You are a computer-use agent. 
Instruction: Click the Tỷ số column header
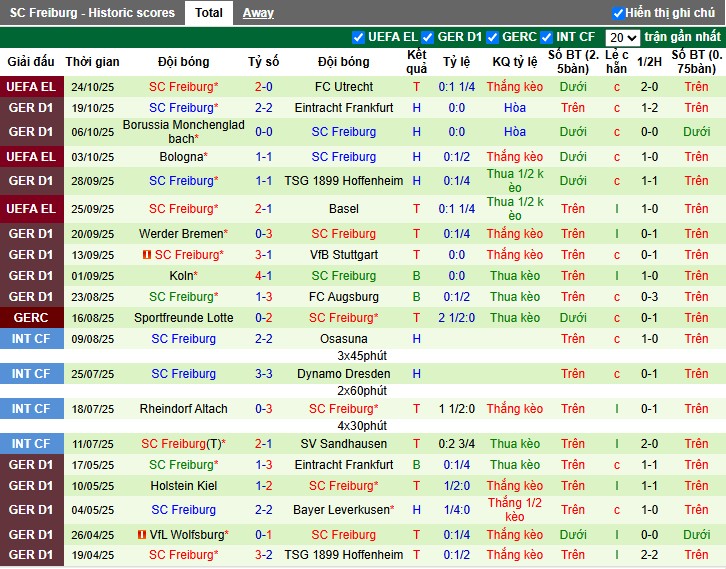263,62
